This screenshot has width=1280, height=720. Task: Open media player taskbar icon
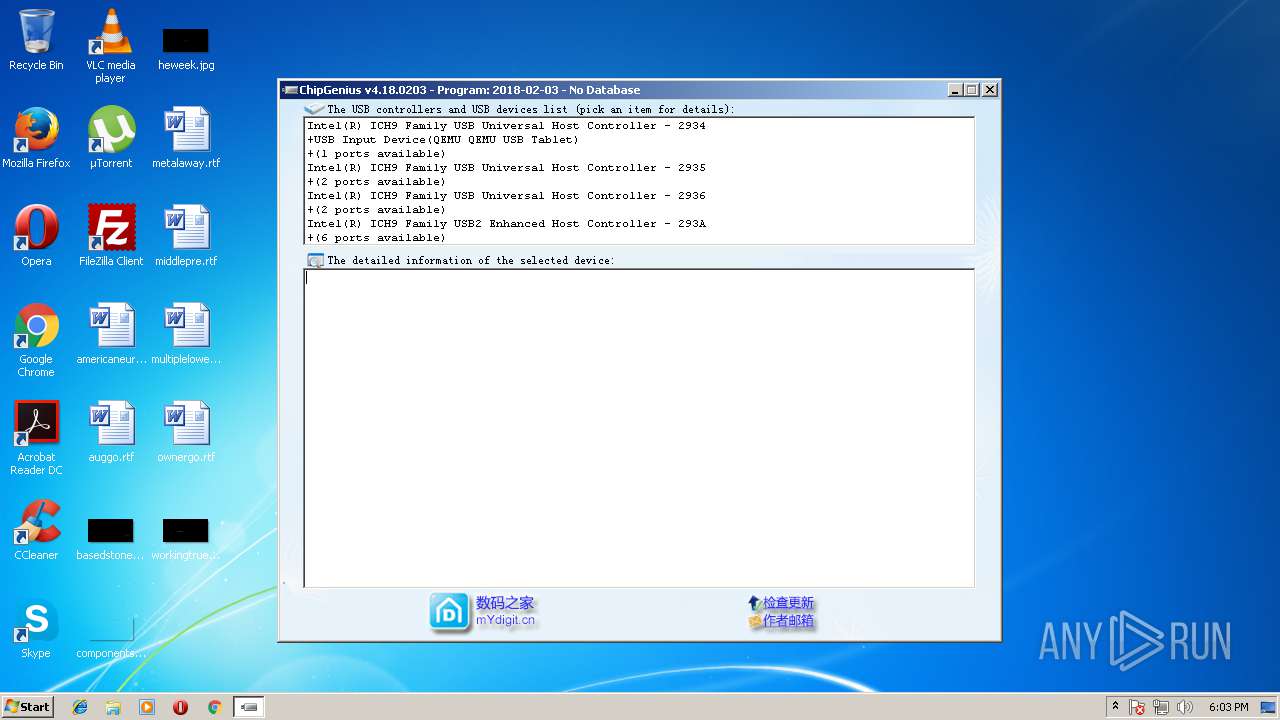[x=147, y=707]
